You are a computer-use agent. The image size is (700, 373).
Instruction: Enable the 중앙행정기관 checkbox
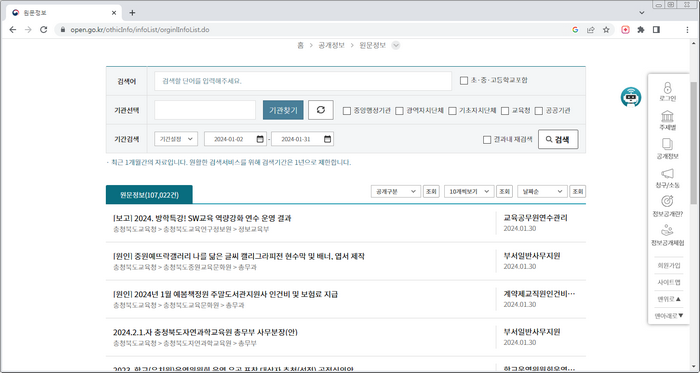click(347, 111)
